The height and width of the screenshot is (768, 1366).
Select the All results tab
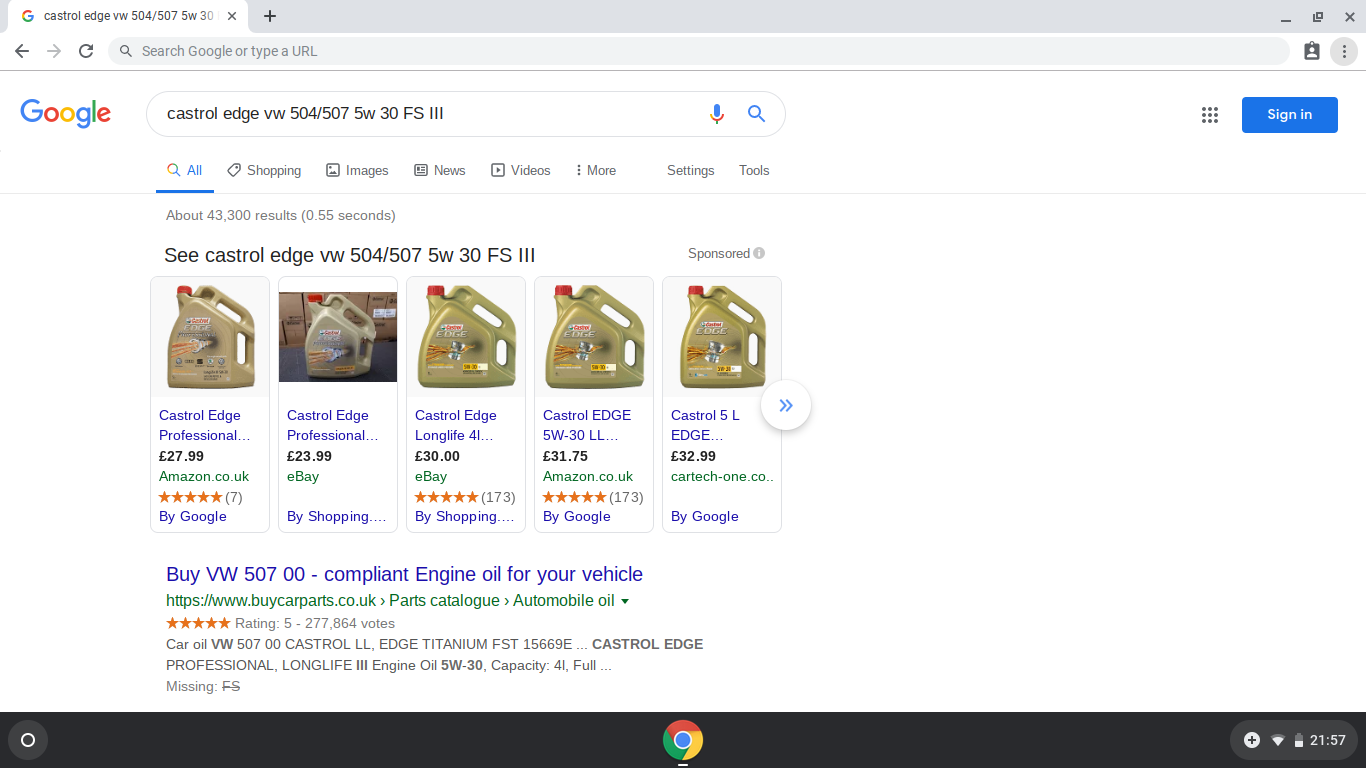click(x=185, y=170)
